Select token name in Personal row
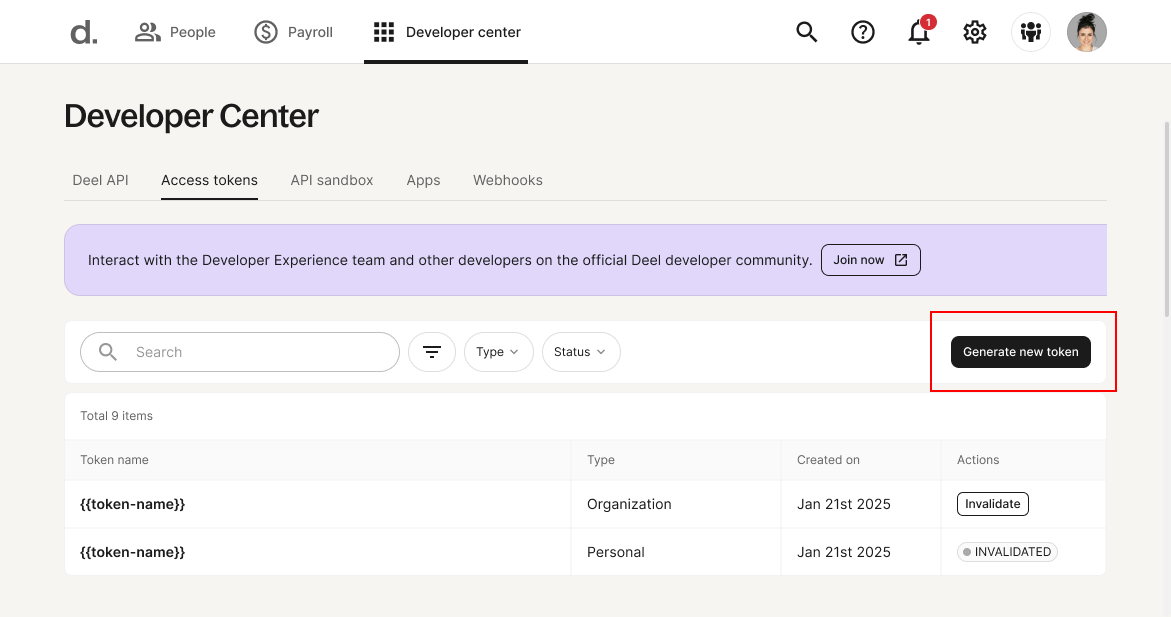1171x617 pixels. tap(132, 552)
